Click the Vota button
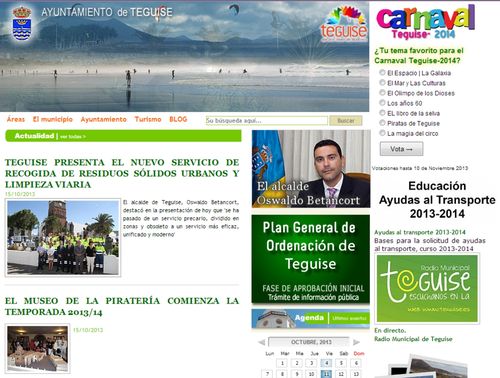The image size is (500, 378). (x=402, y=149)
